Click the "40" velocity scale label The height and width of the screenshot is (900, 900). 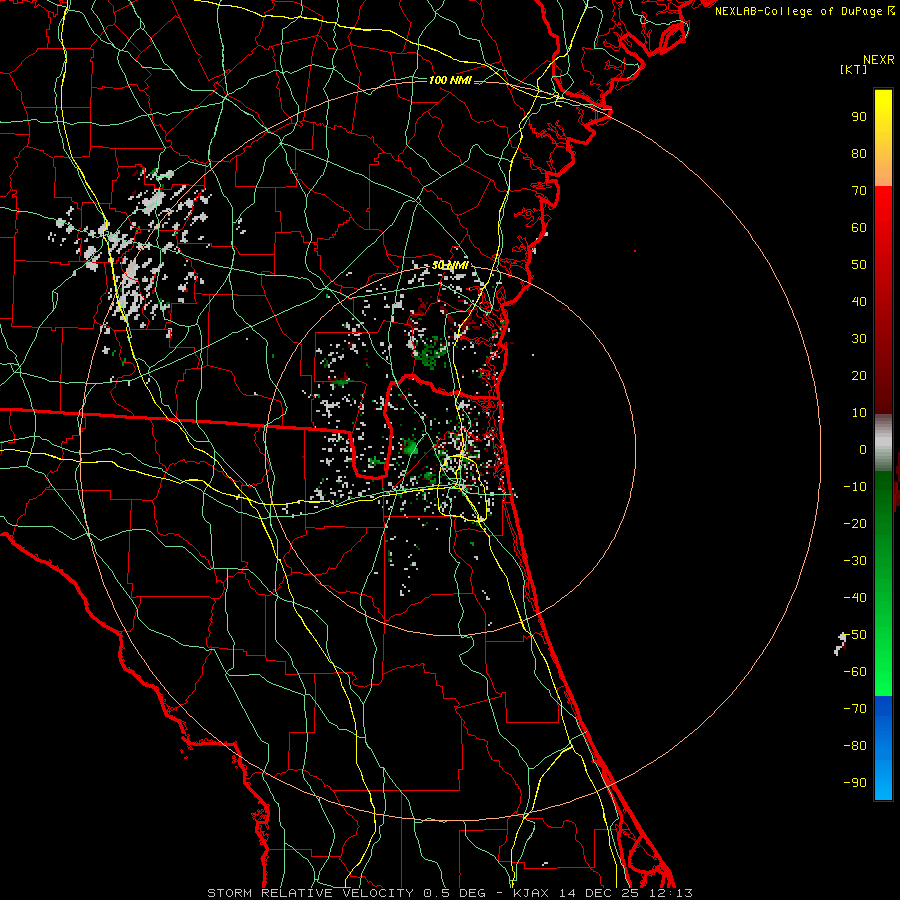point(859,302)
